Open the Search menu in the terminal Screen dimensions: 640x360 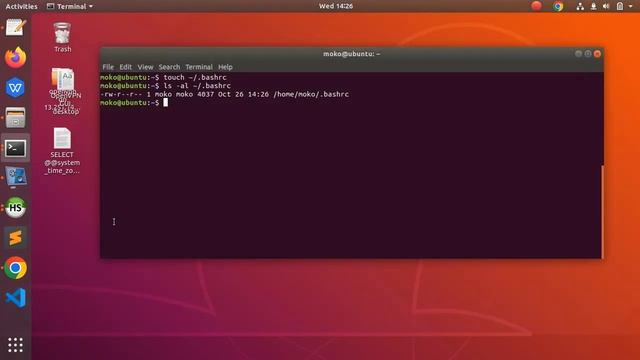[169, 67]
